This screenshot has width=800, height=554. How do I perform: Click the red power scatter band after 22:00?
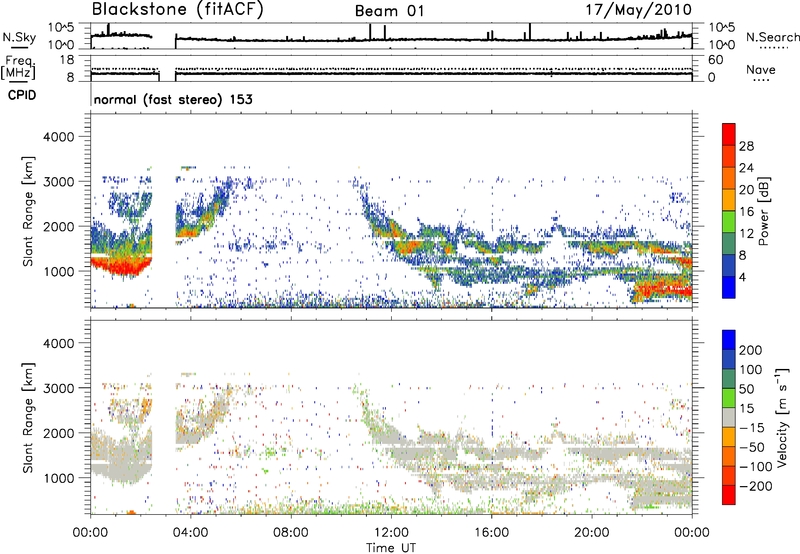662,291
